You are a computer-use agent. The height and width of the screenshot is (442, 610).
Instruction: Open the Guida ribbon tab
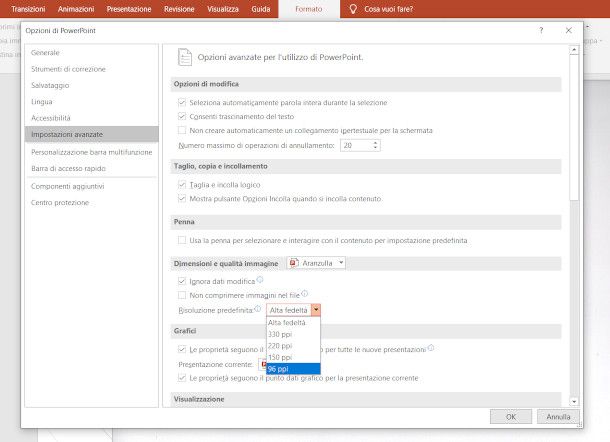tap(261, 9)
